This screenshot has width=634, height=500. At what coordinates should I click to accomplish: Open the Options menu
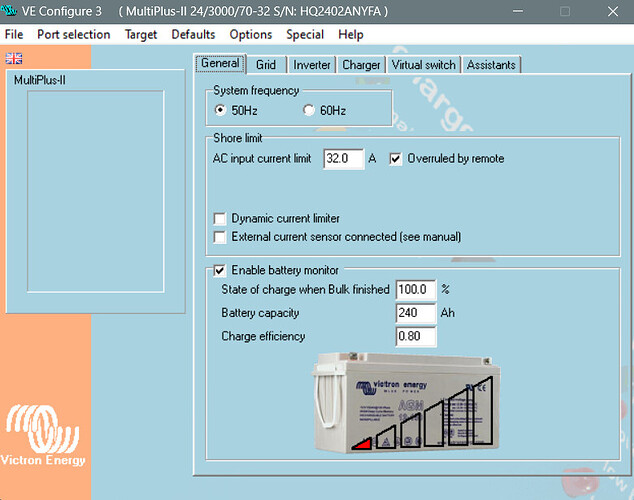click(x=251, y=34)
